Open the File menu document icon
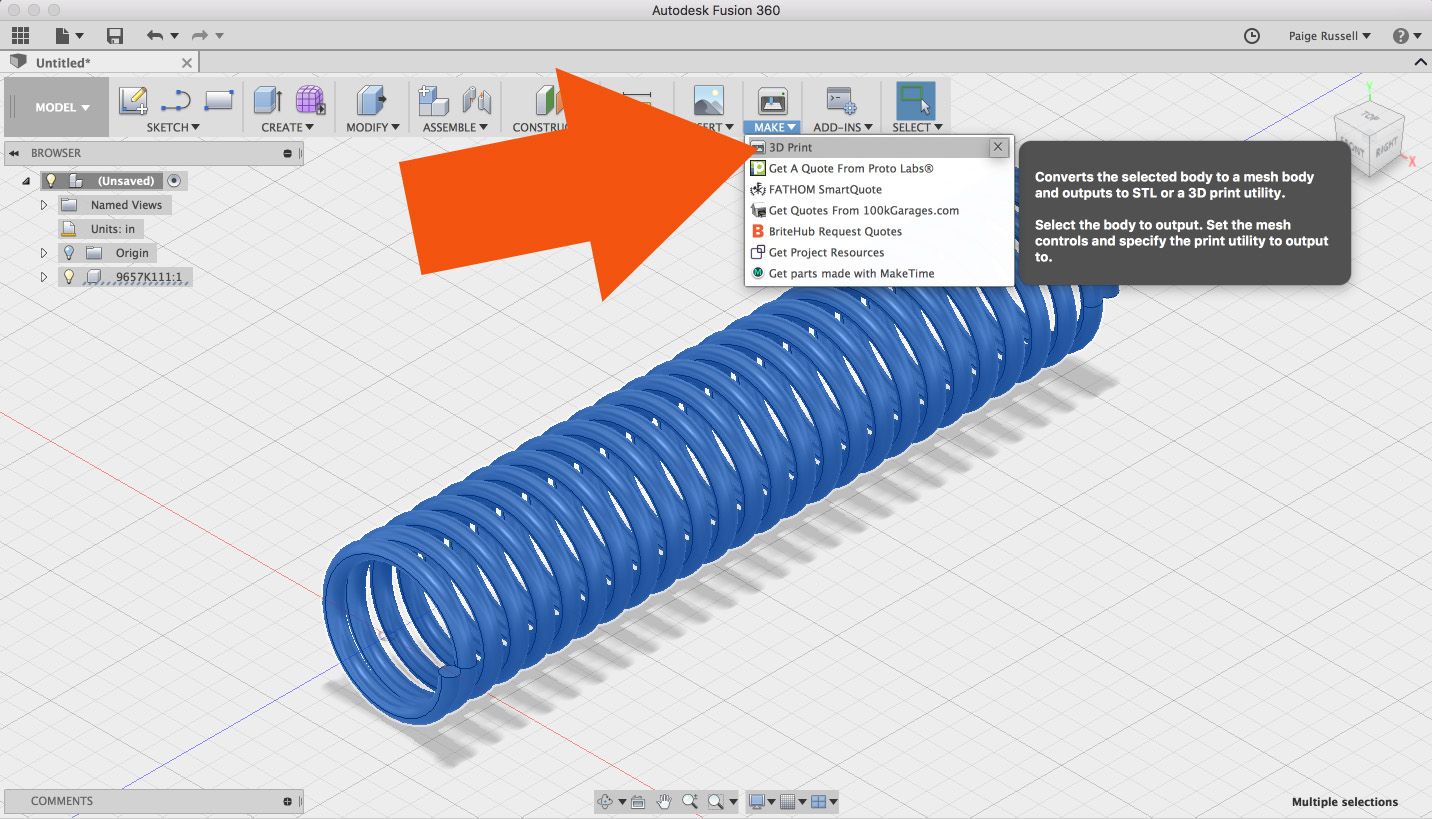The width and height of the screenshot is (1433, 819). (63, 36)
